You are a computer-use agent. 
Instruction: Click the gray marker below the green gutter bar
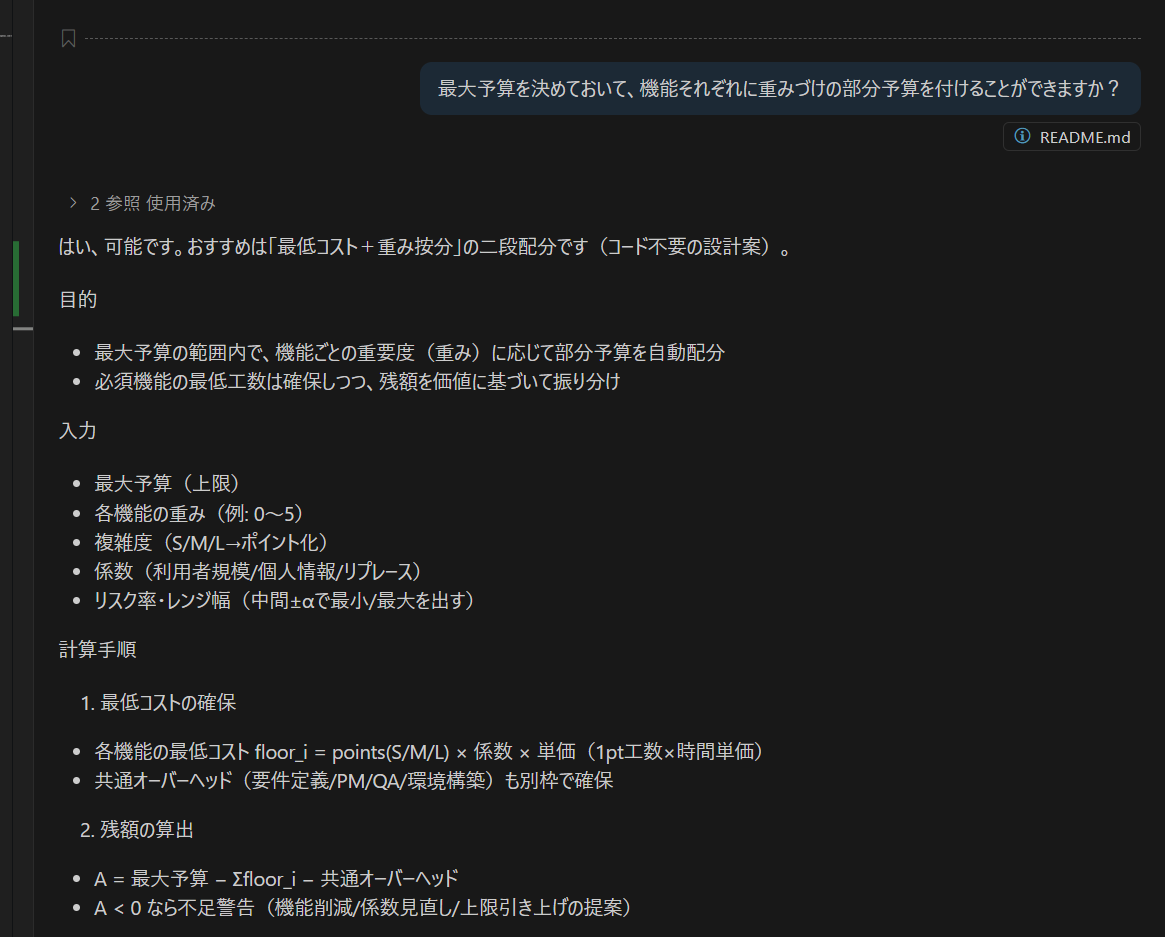pyautogui.click(x=22, y=328)
